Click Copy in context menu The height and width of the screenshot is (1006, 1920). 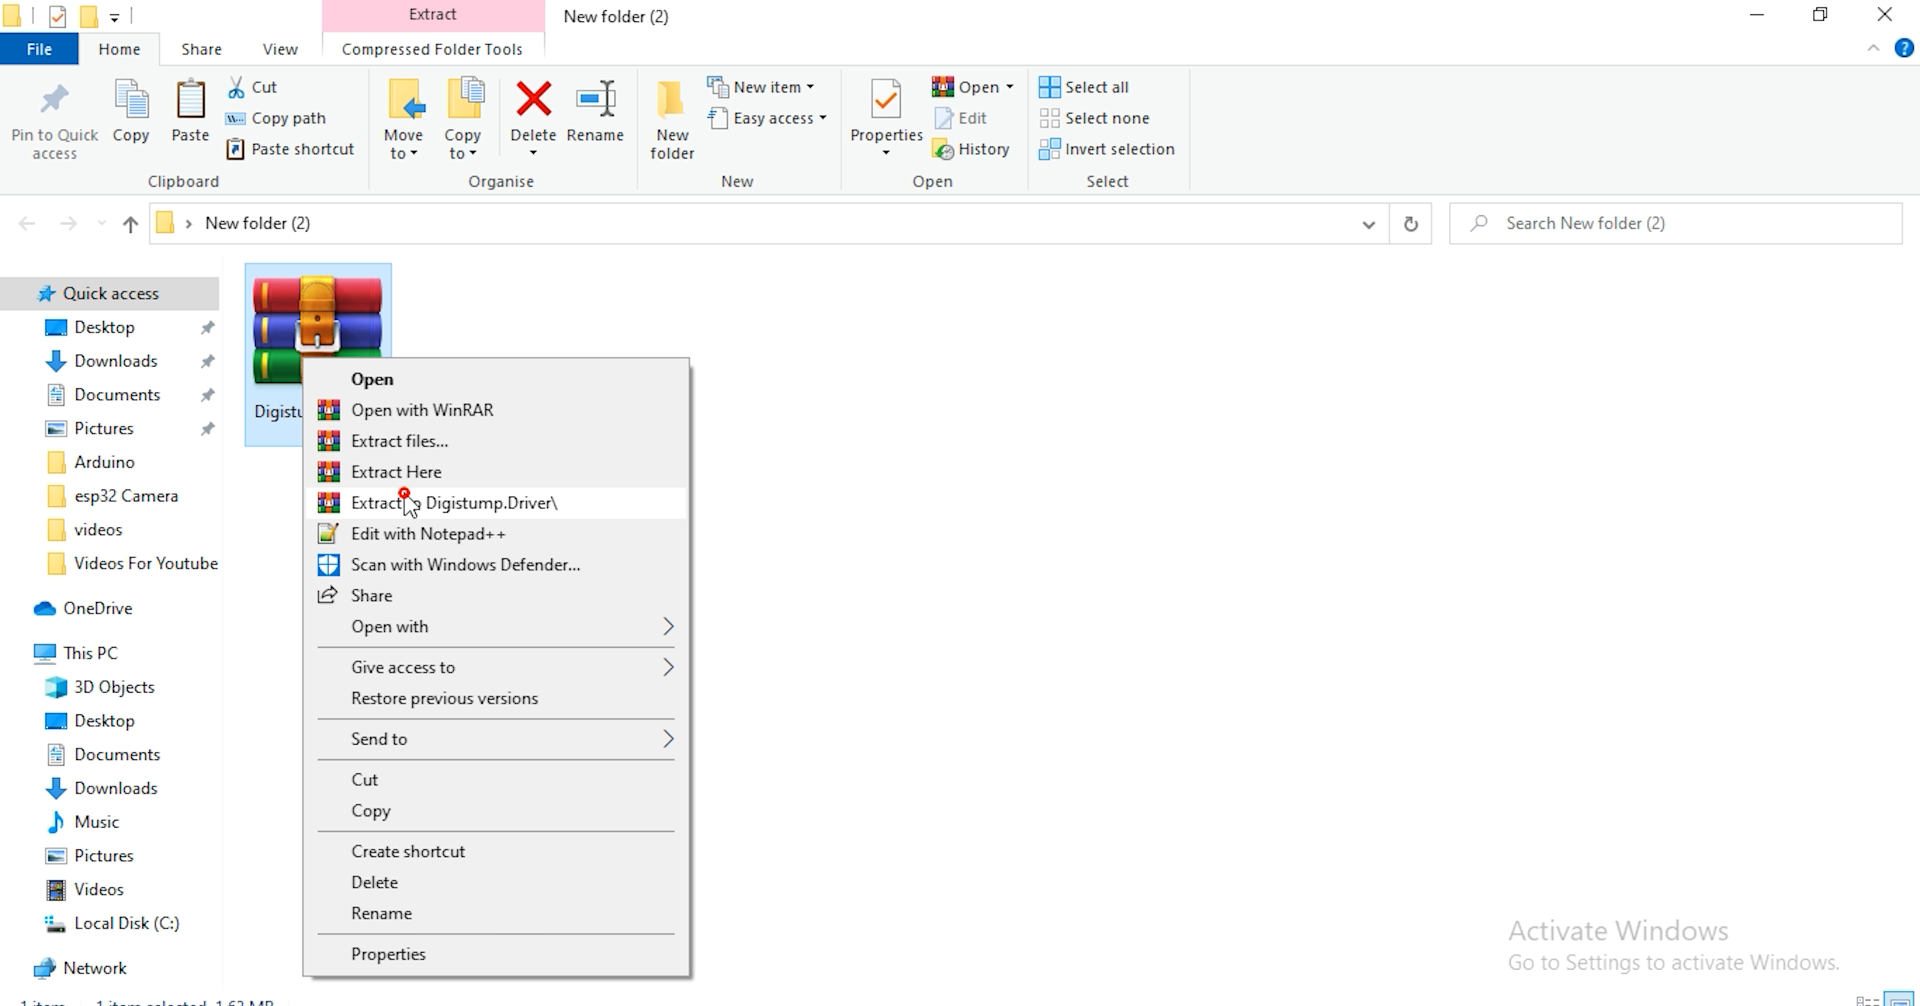tap(496, 811)
